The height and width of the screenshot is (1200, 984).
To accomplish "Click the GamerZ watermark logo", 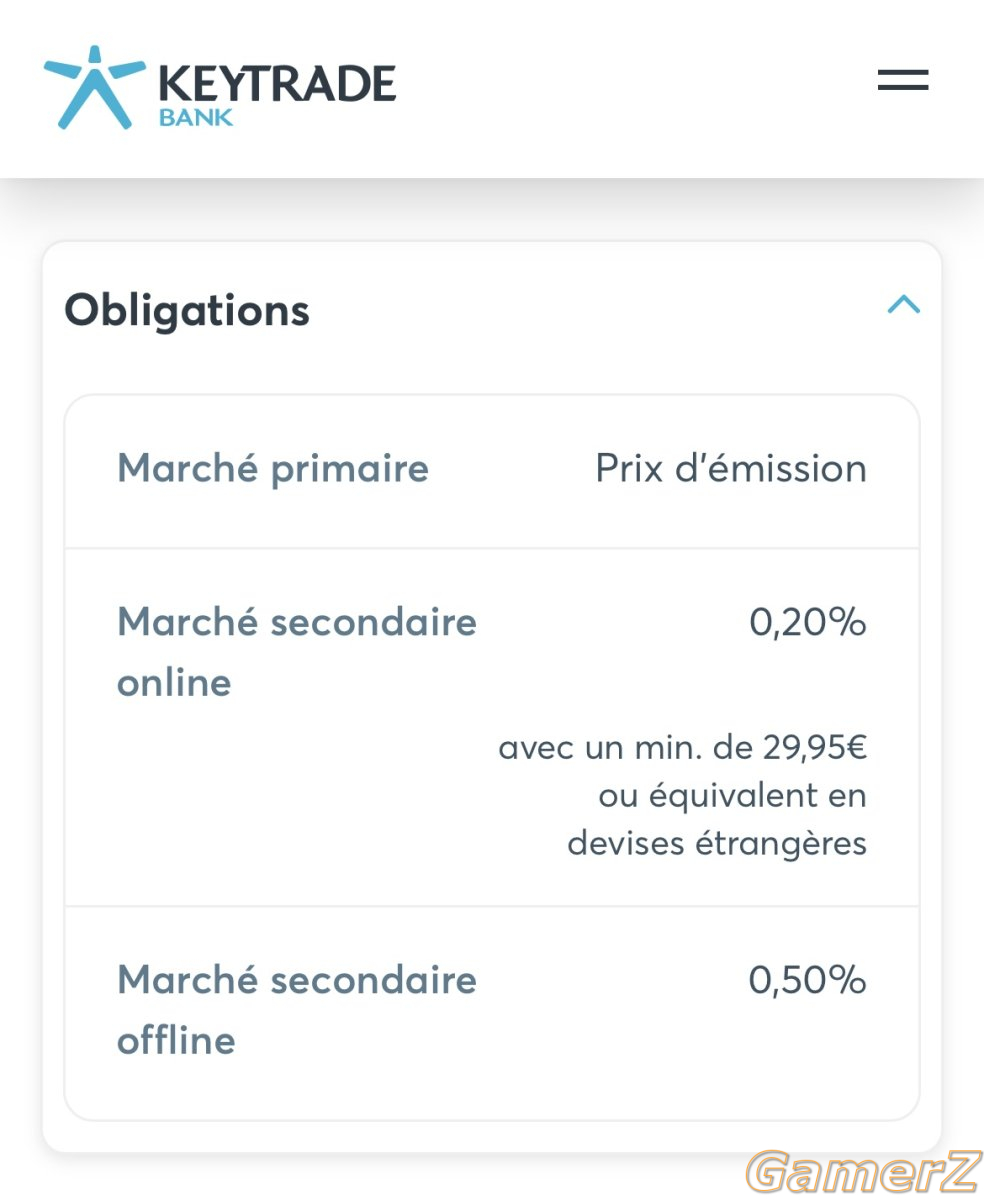I will pyautogui.click(x=861, y=1172).
